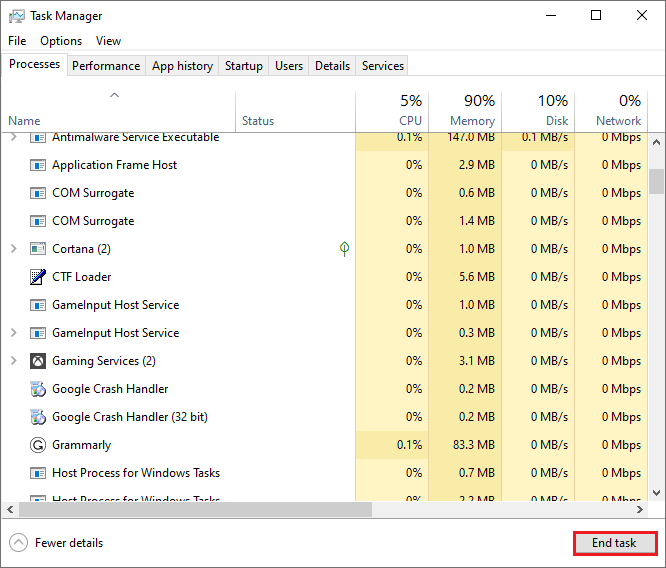Viewport: 666px width, 568px height.
Task: Collapse view with the Fewer details arrow
Action: point(18,543)
